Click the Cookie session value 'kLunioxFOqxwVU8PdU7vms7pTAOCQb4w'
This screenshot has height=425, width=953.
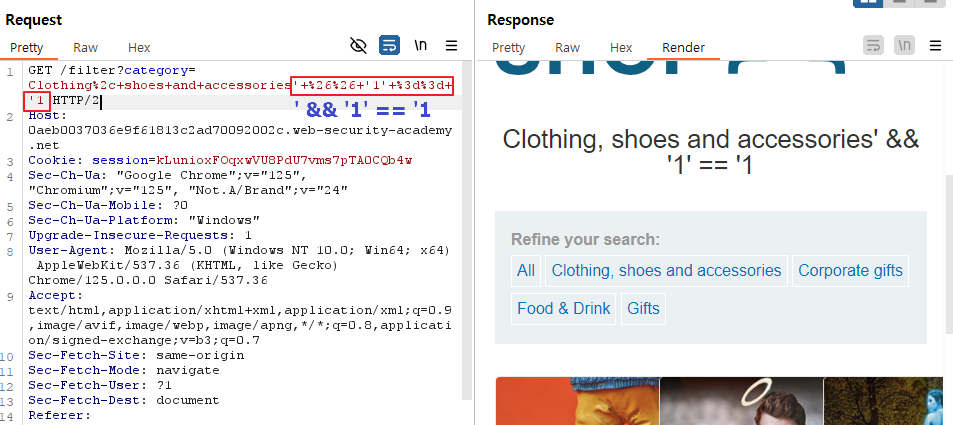click(x=284, y=161)
